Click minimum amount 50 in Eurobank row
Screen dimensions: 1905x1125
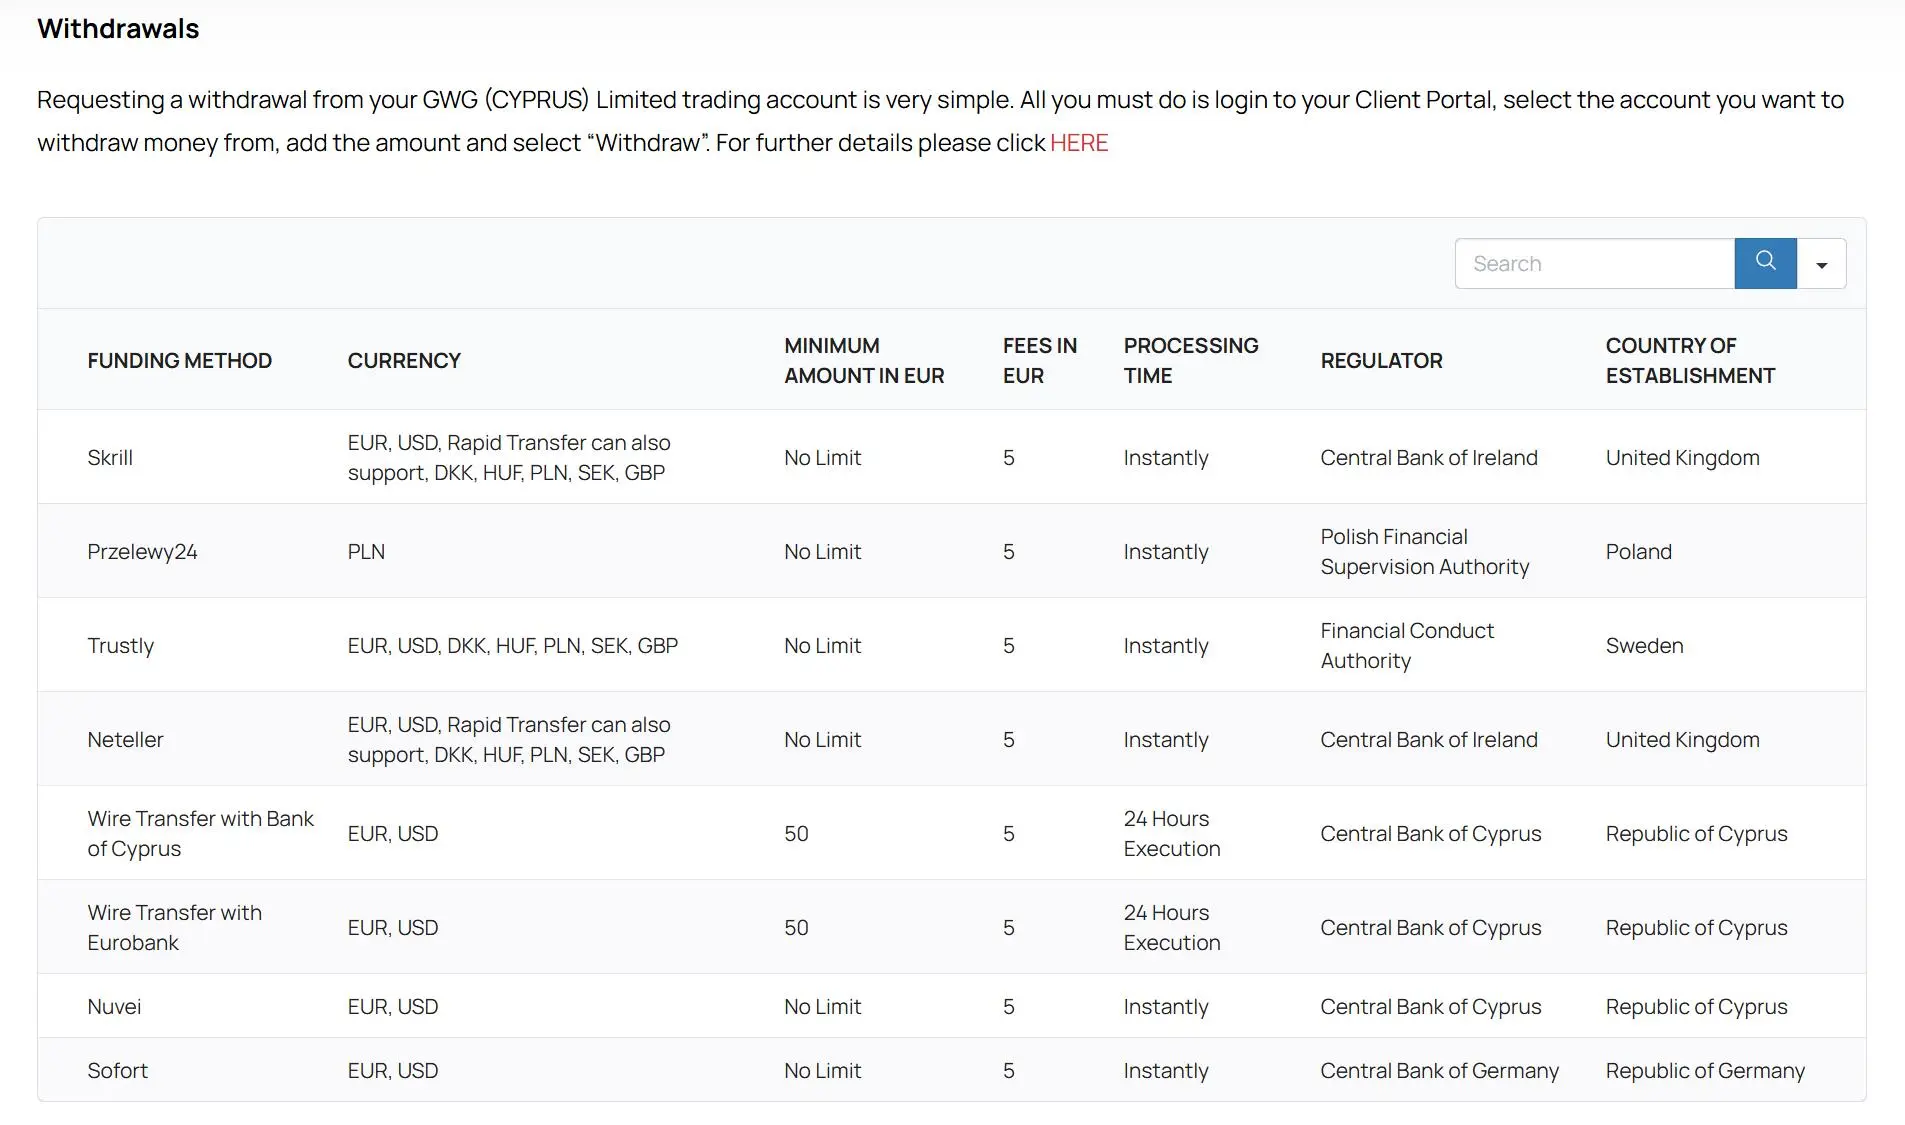point(796,927)
